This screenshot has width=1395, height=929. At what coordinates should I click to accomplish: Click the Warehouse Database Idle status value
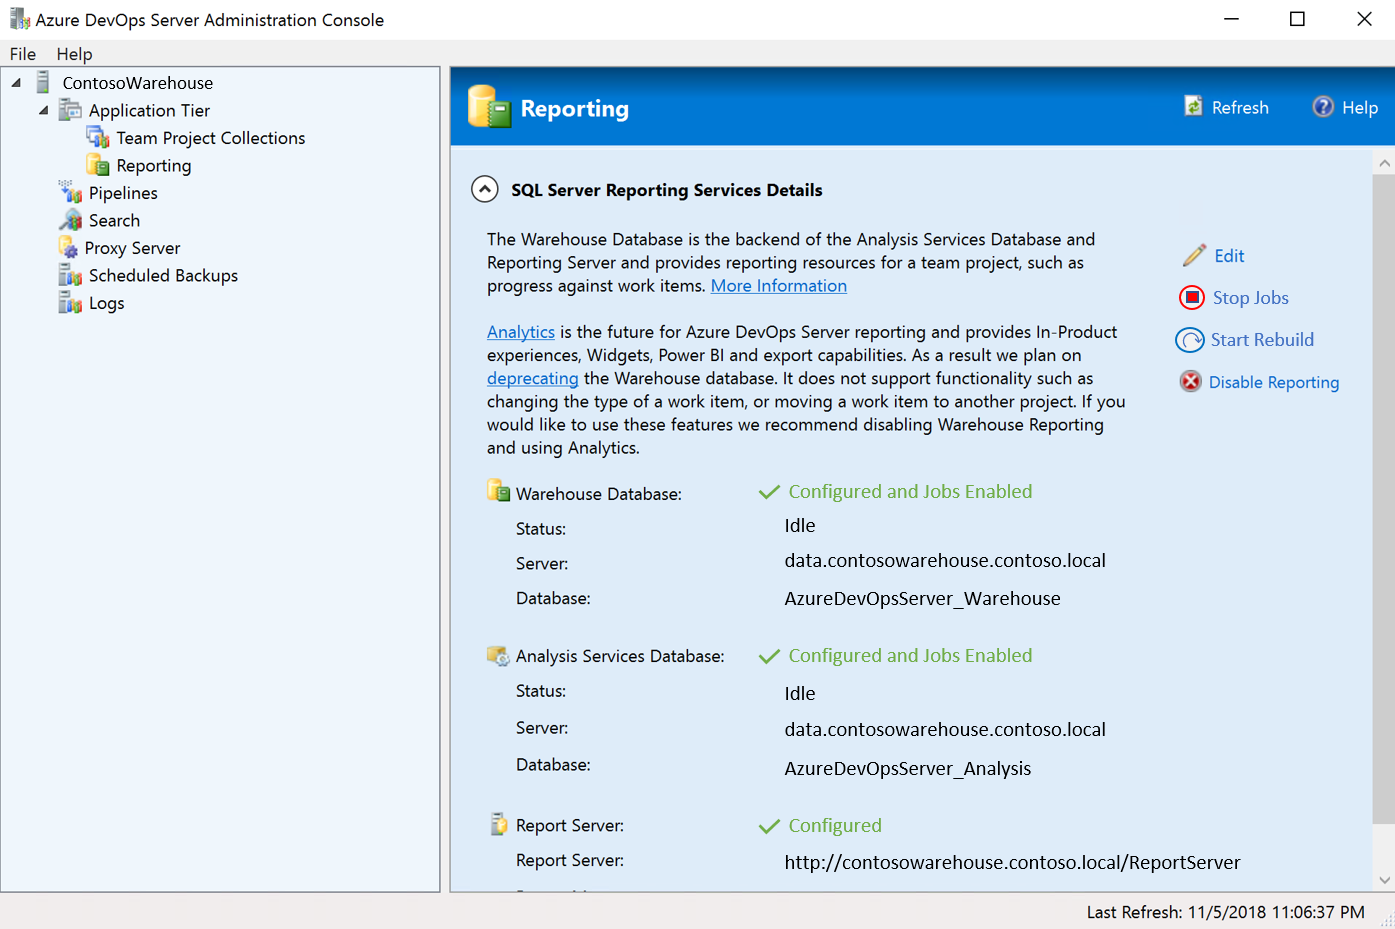800,525
